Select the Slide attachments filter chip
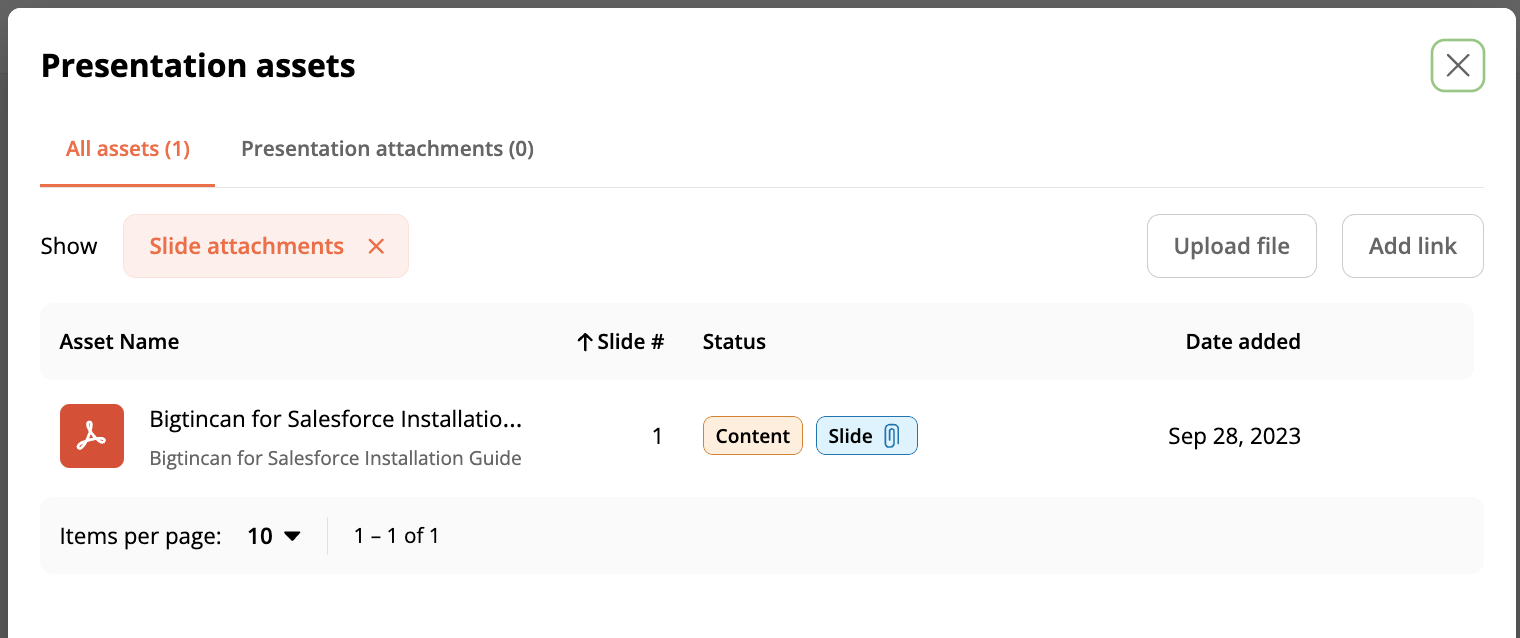Image resolution: width=1520 pixels, height=638 pixels. pos(246,246)
